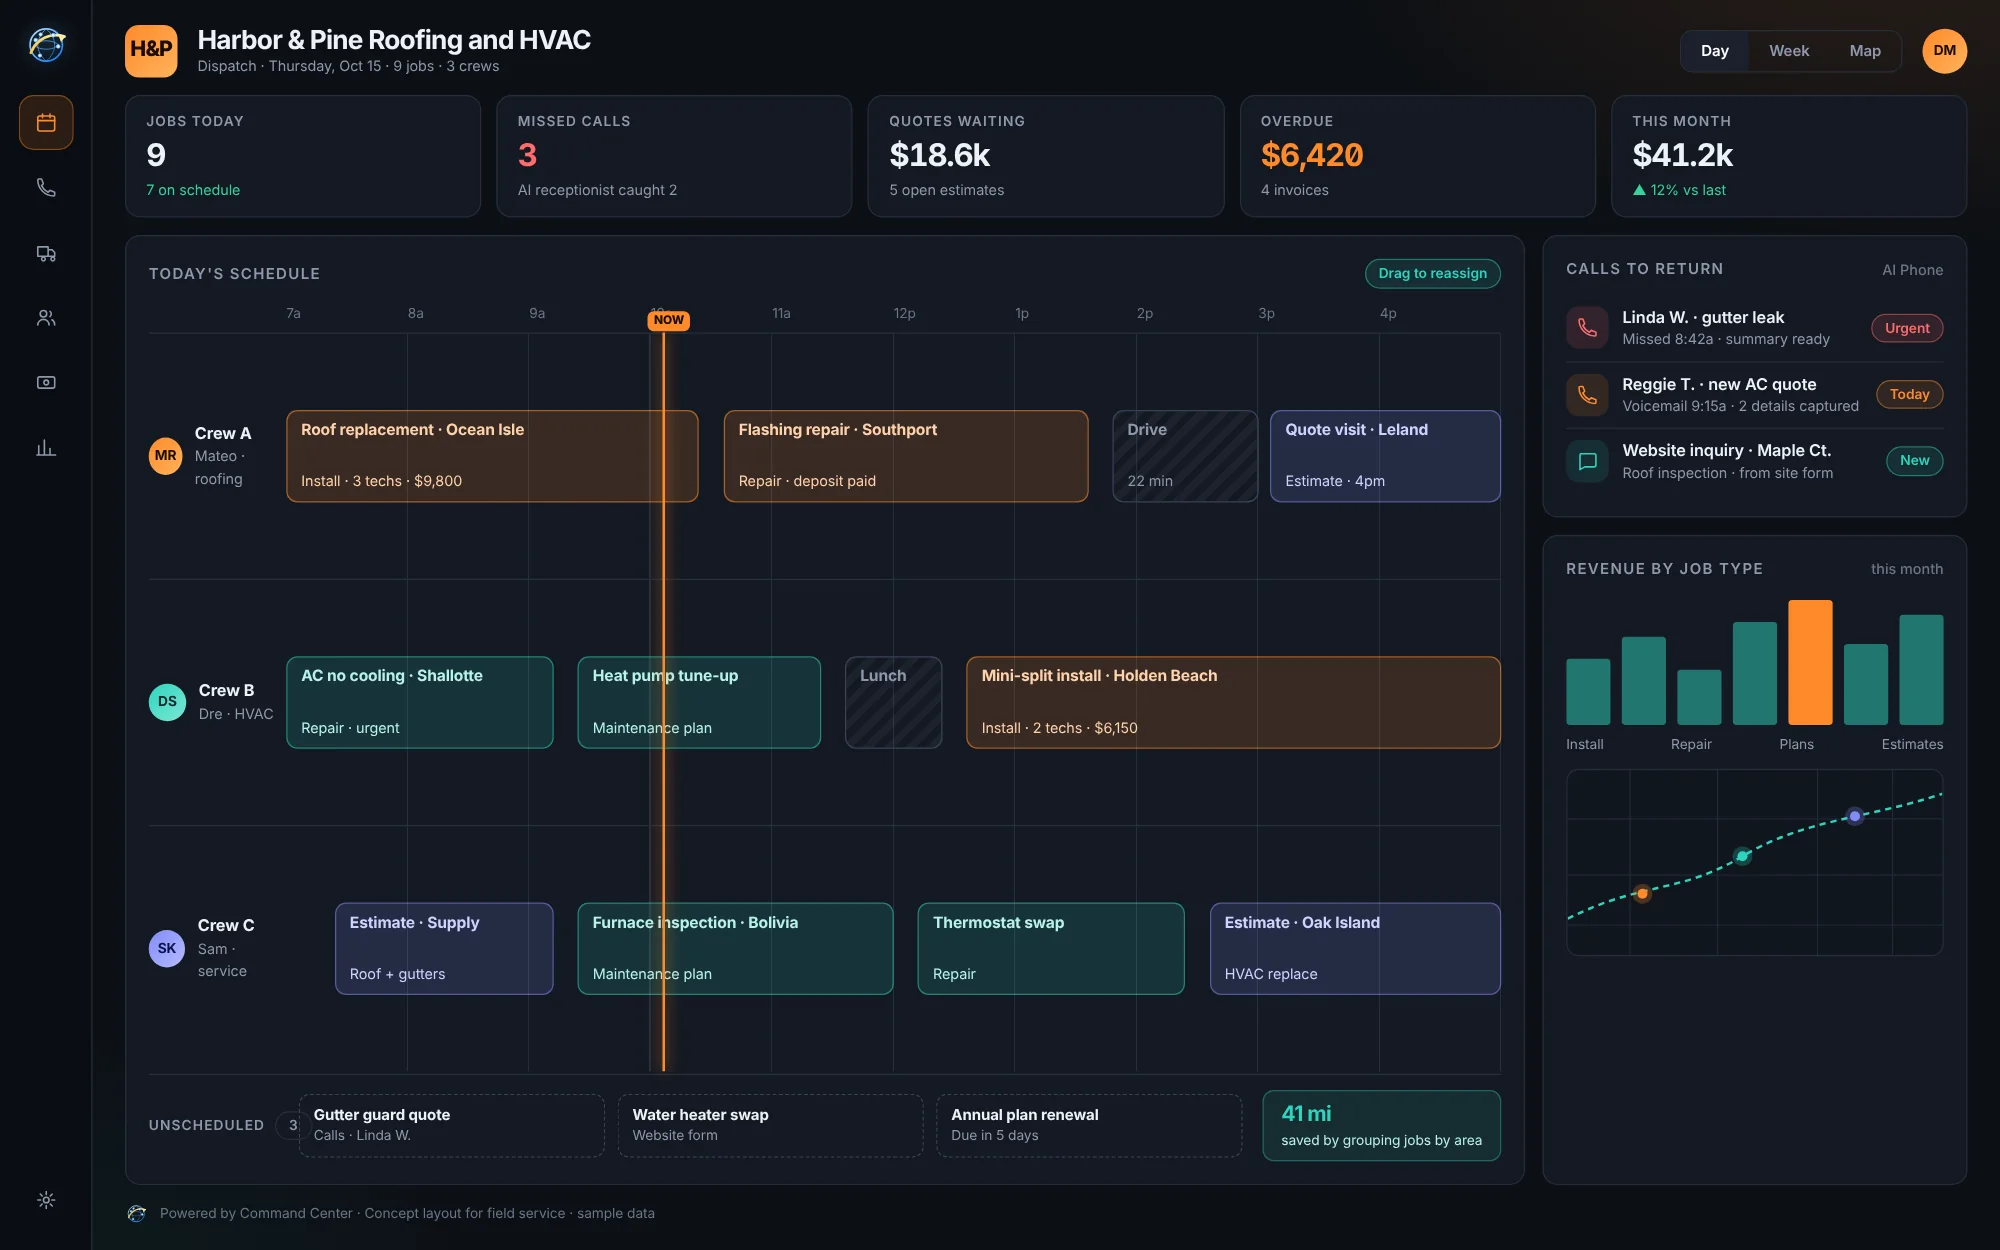Click the Crew A name label

(x=222, y=433)
